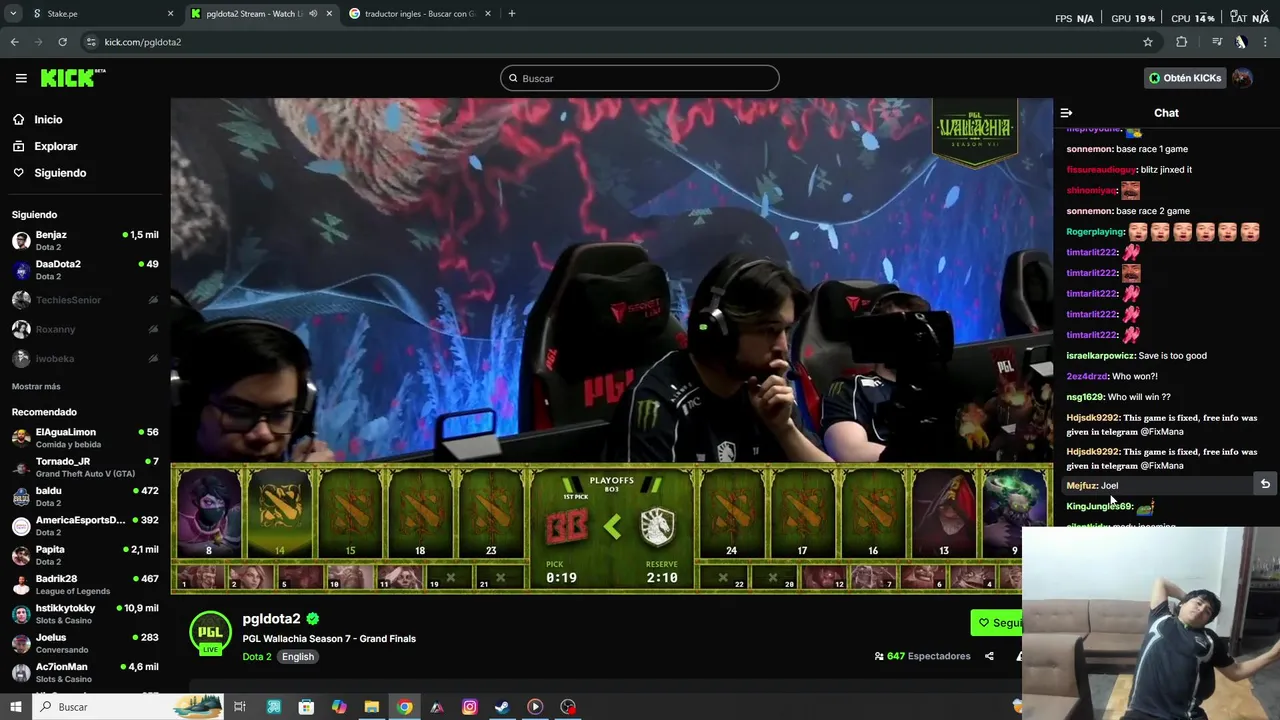Screen dimensions: 1280x720
Task: Click the share stream icon
Action: tap(989, 656)
